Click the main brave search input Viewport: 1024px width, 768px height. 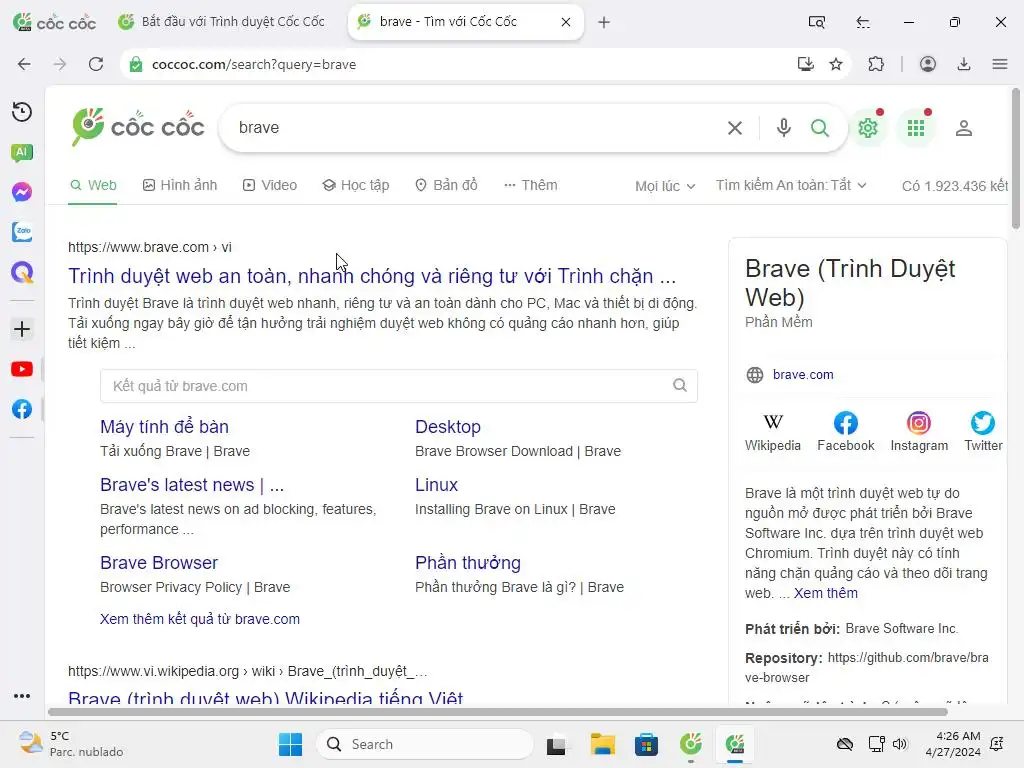[x=477, y=128]
